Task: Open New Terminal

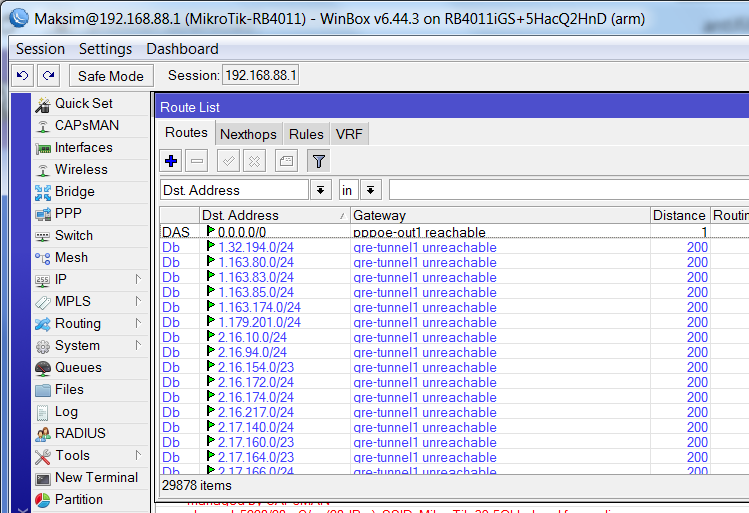Action: tap(91, 477)
